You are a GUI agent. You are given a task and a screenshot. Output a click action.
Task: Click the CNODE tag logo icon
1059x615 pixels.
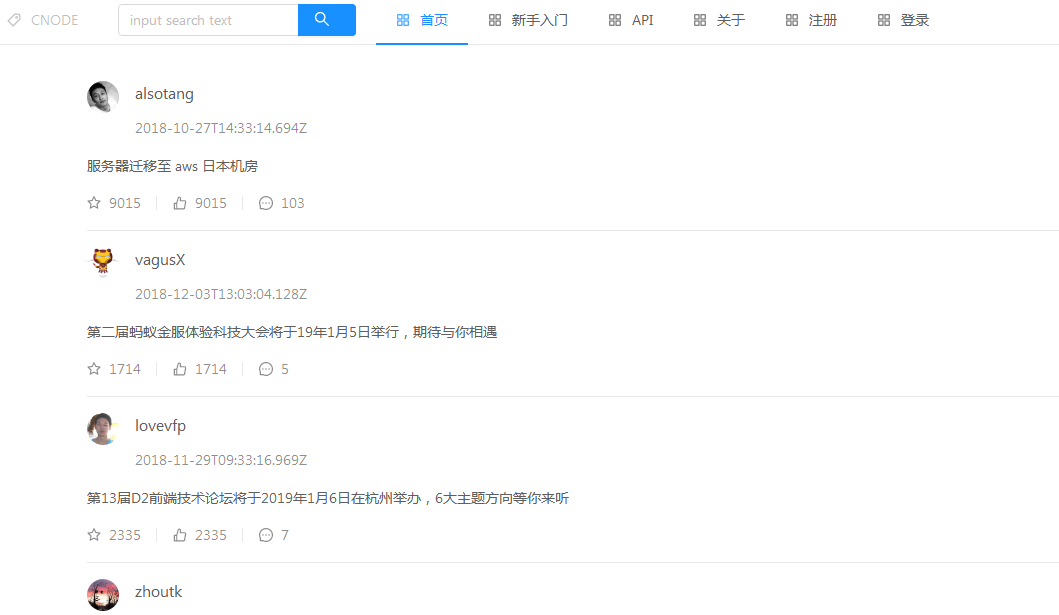(x=13, y=19)
